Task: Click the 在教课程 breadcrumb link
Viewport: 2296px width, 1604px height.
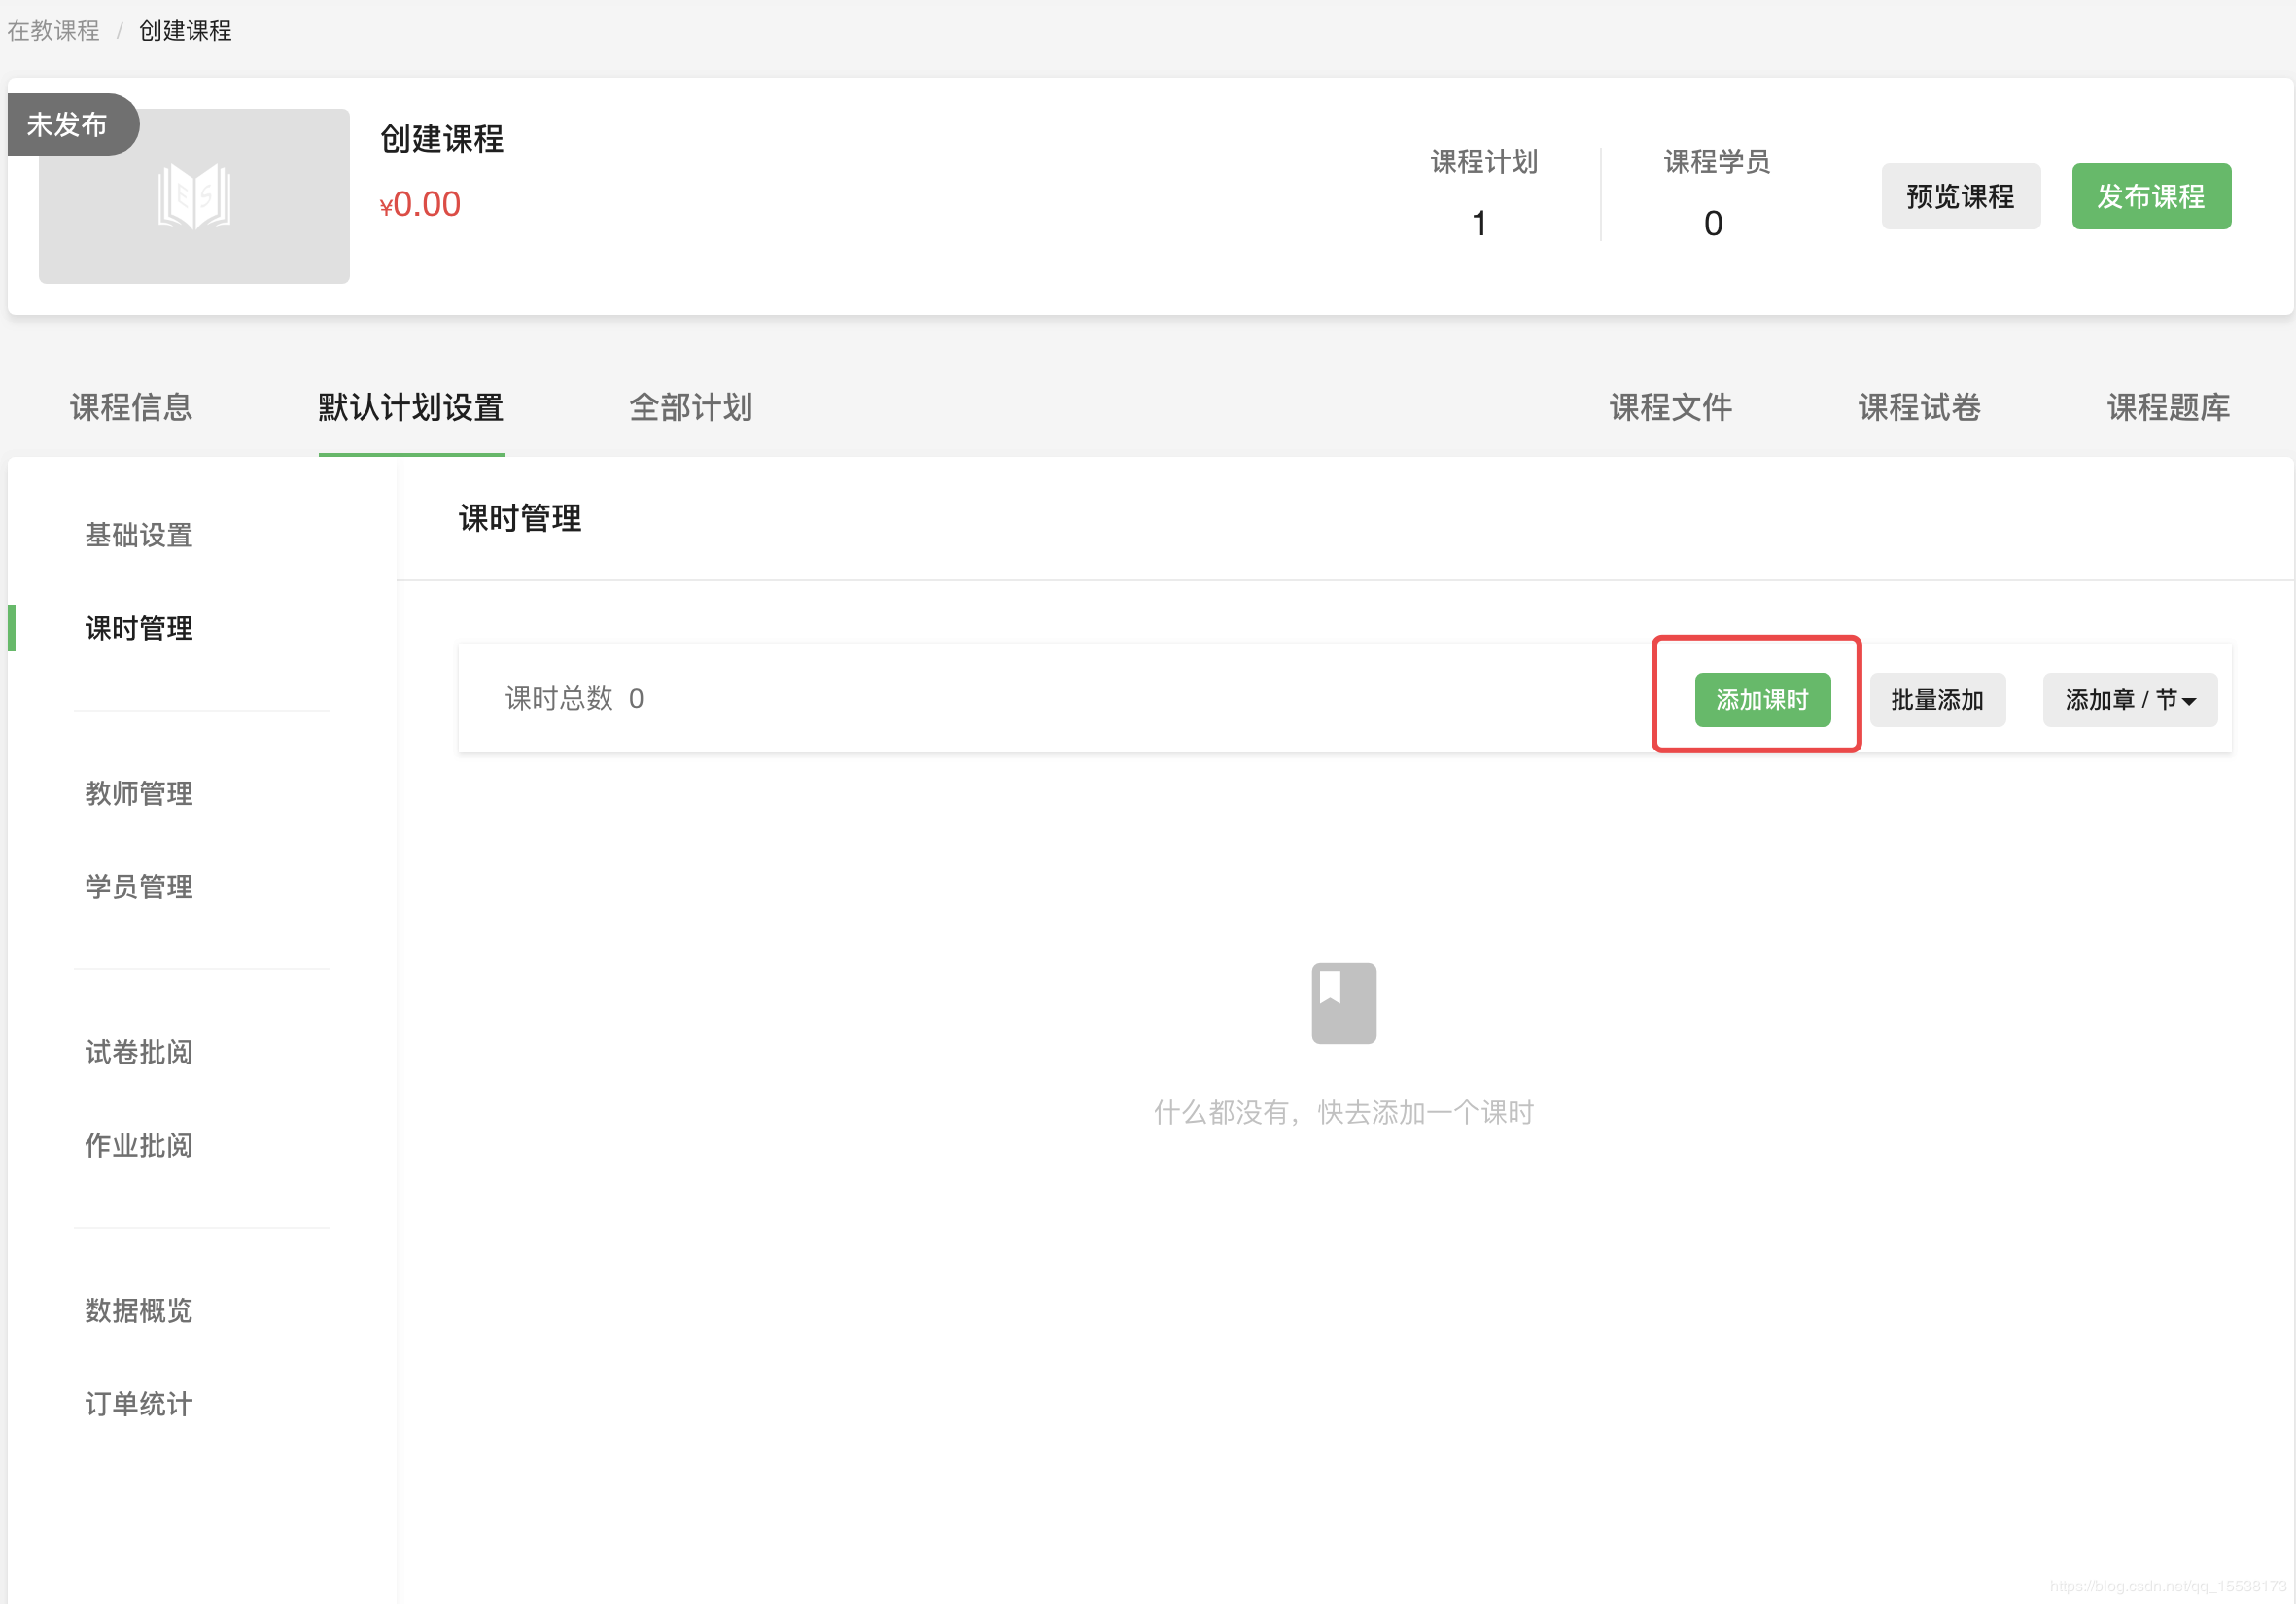Action: click(x=54, y=31)
